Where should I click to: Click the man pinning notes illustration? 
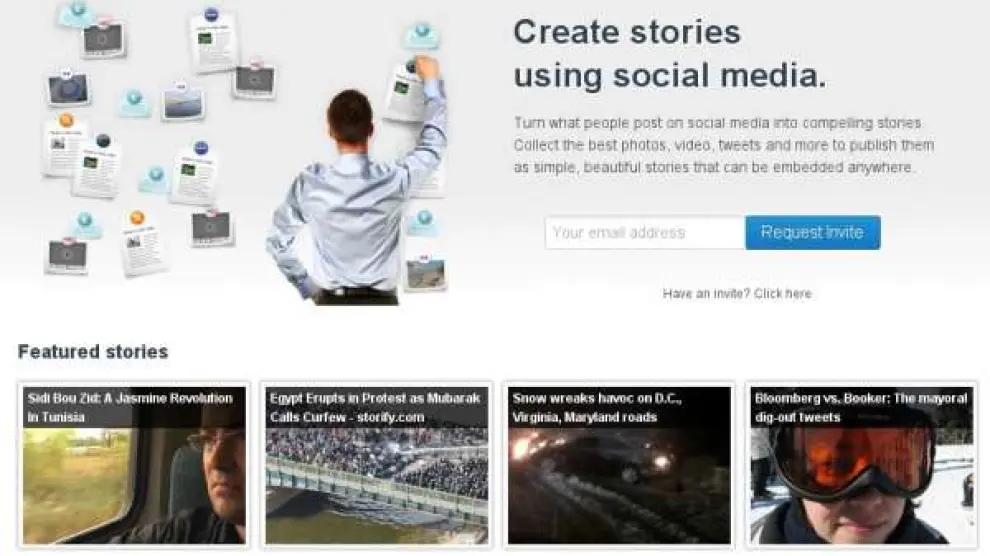[357, 183]
